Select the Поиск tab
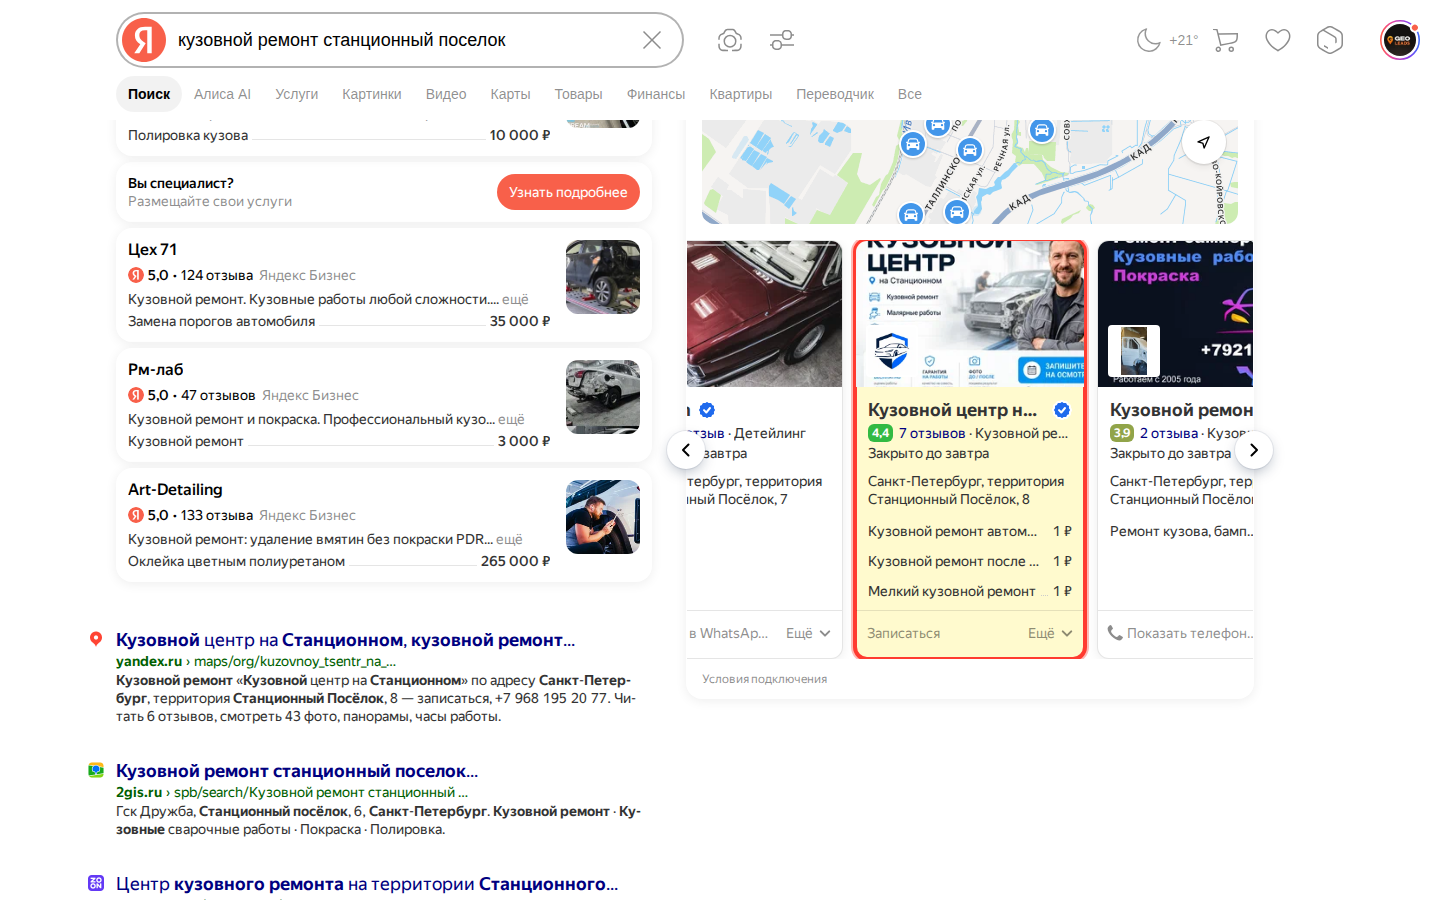The width and height of the screenshot is (1440, 900). pyautogui.click(x=149, y=94)
